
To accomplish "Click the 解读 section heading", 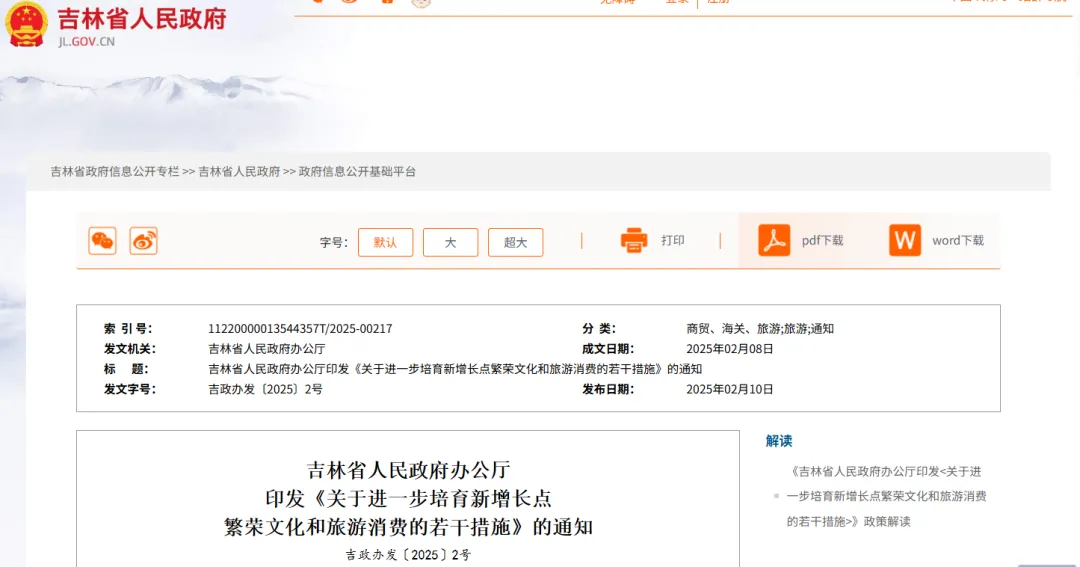I will [x=779, y=441].
